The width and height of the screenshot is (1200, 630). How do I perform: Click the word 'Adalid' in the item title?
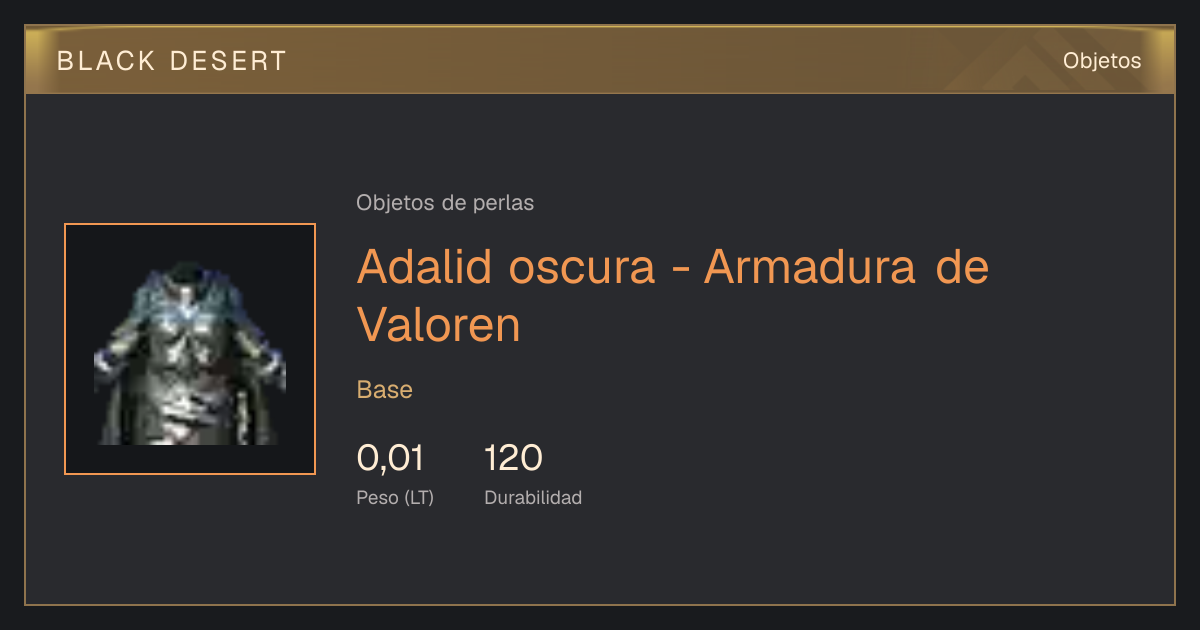[x=424, y=267]
